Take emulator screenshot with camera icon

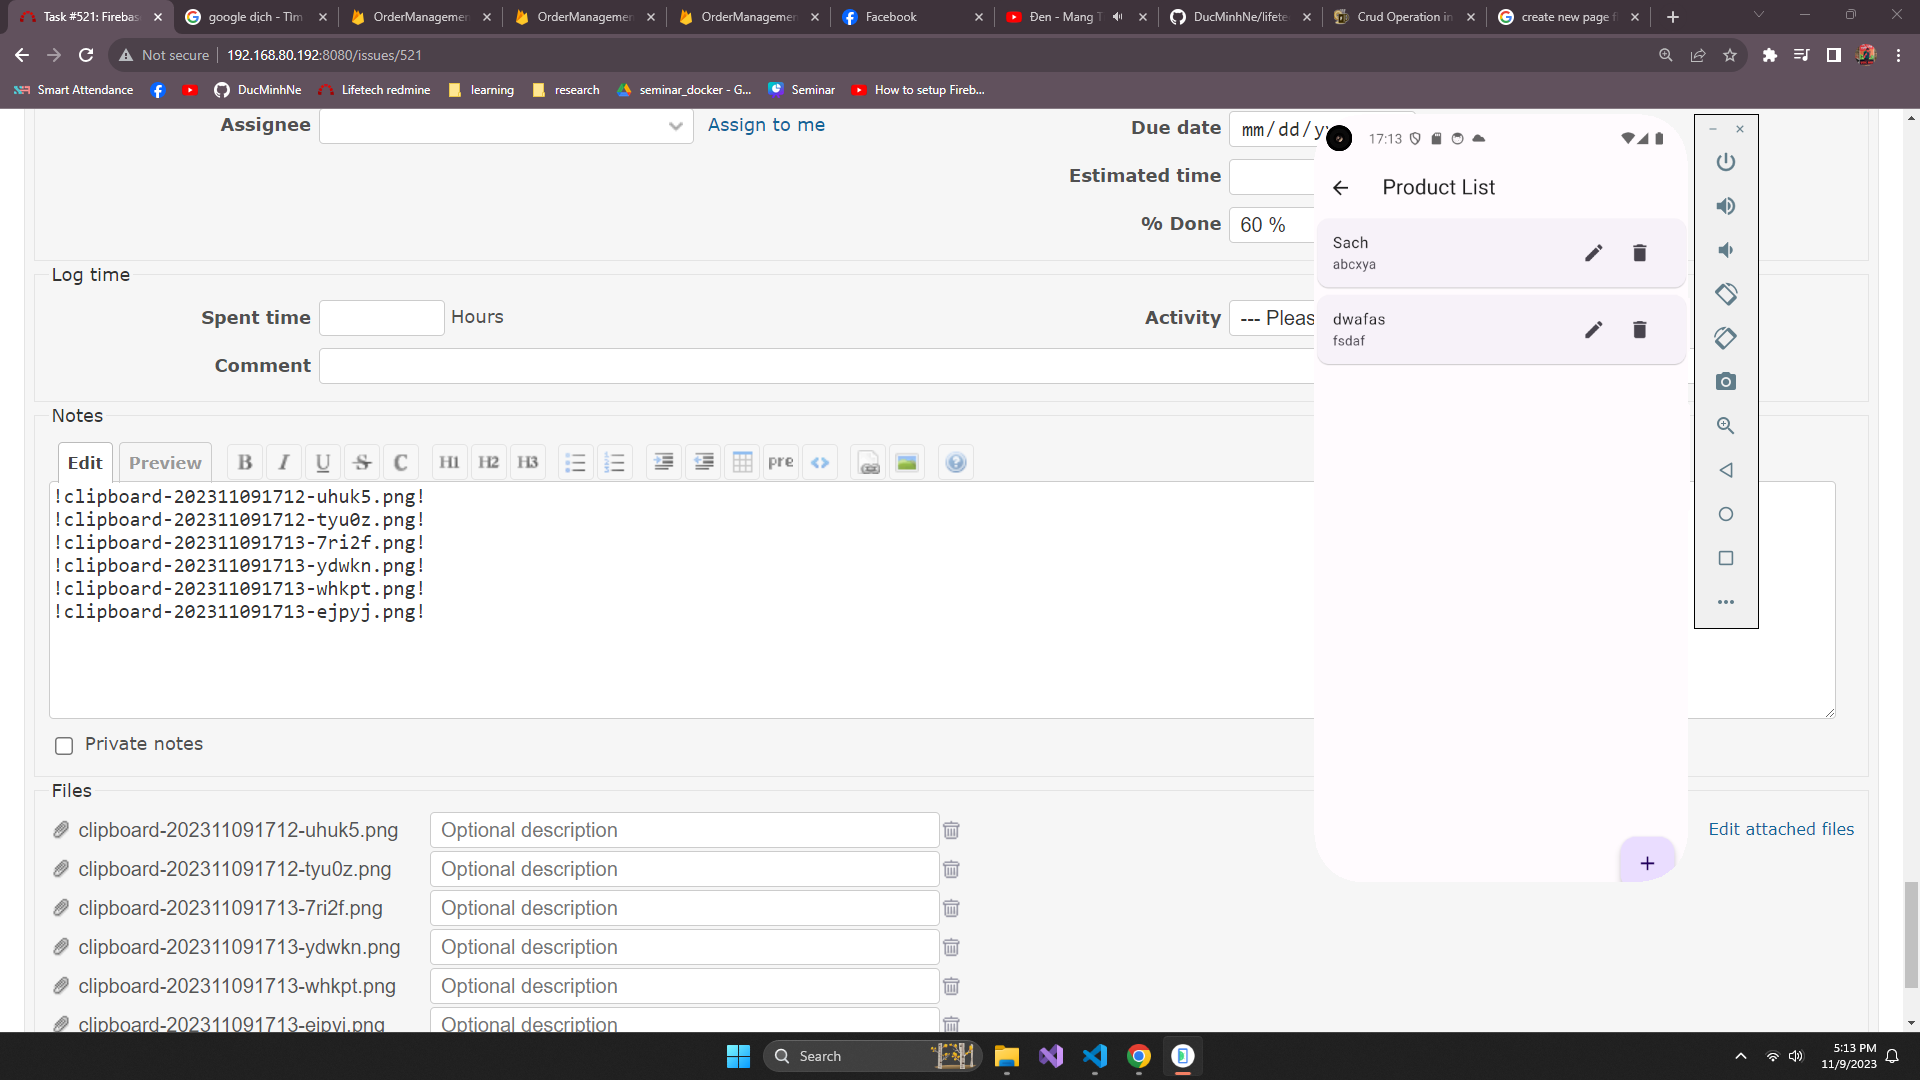(1725, 382)
